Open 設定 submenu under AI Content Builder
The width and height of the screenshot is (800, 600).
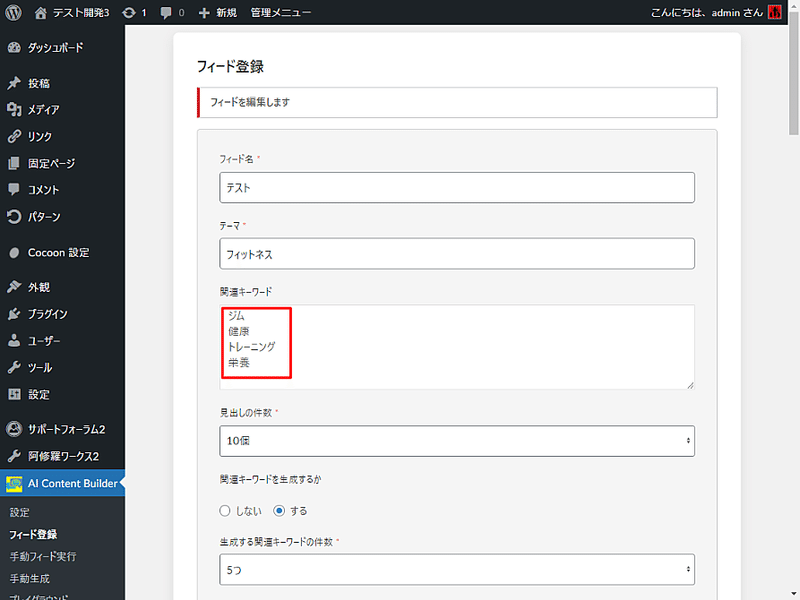20,512
